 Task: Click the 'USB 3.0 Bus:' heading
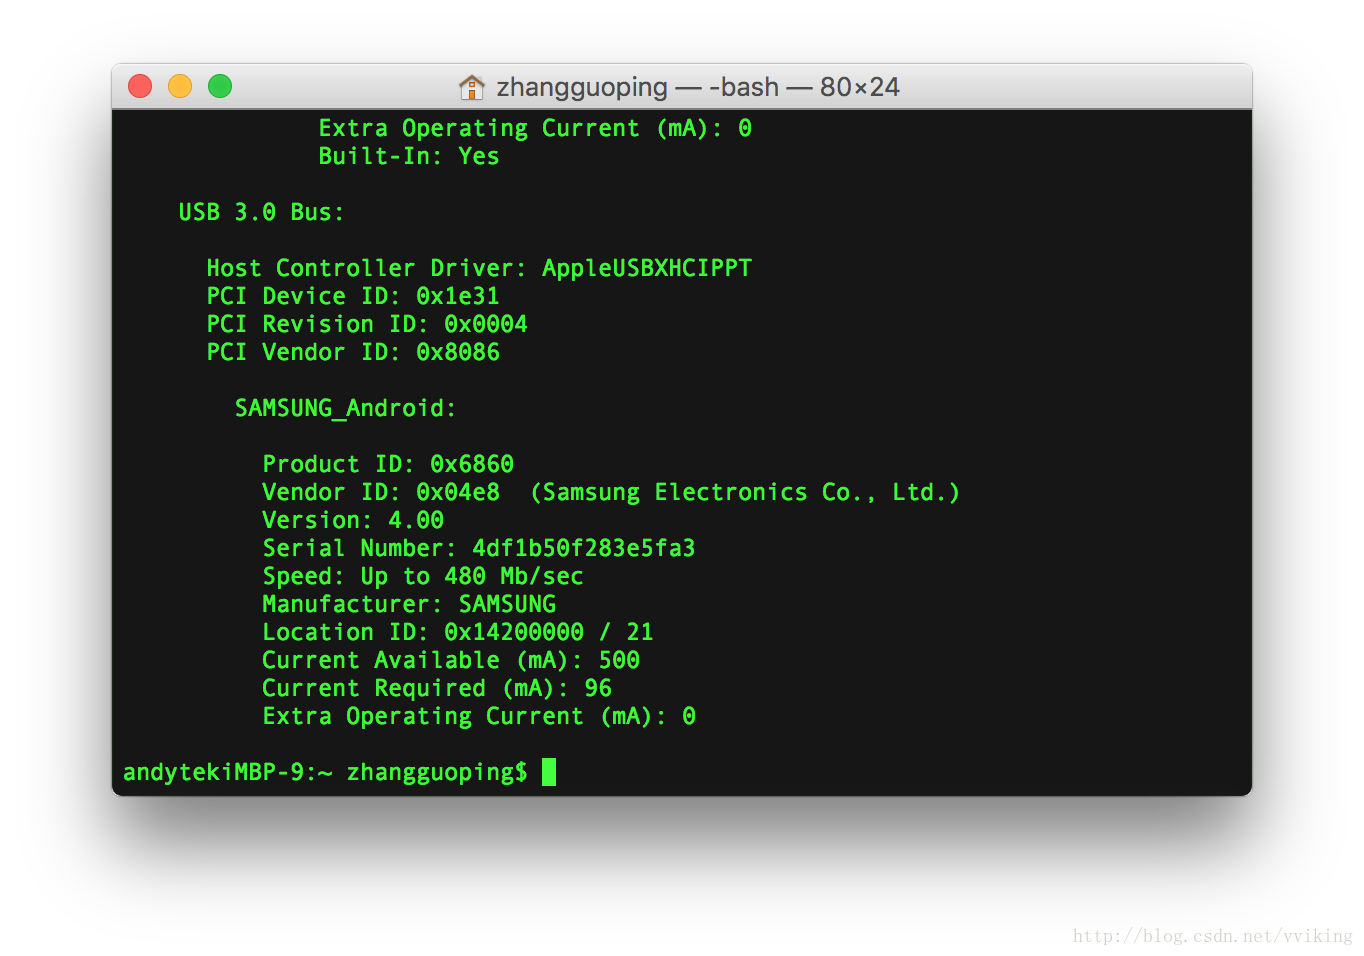click(261, 212)
